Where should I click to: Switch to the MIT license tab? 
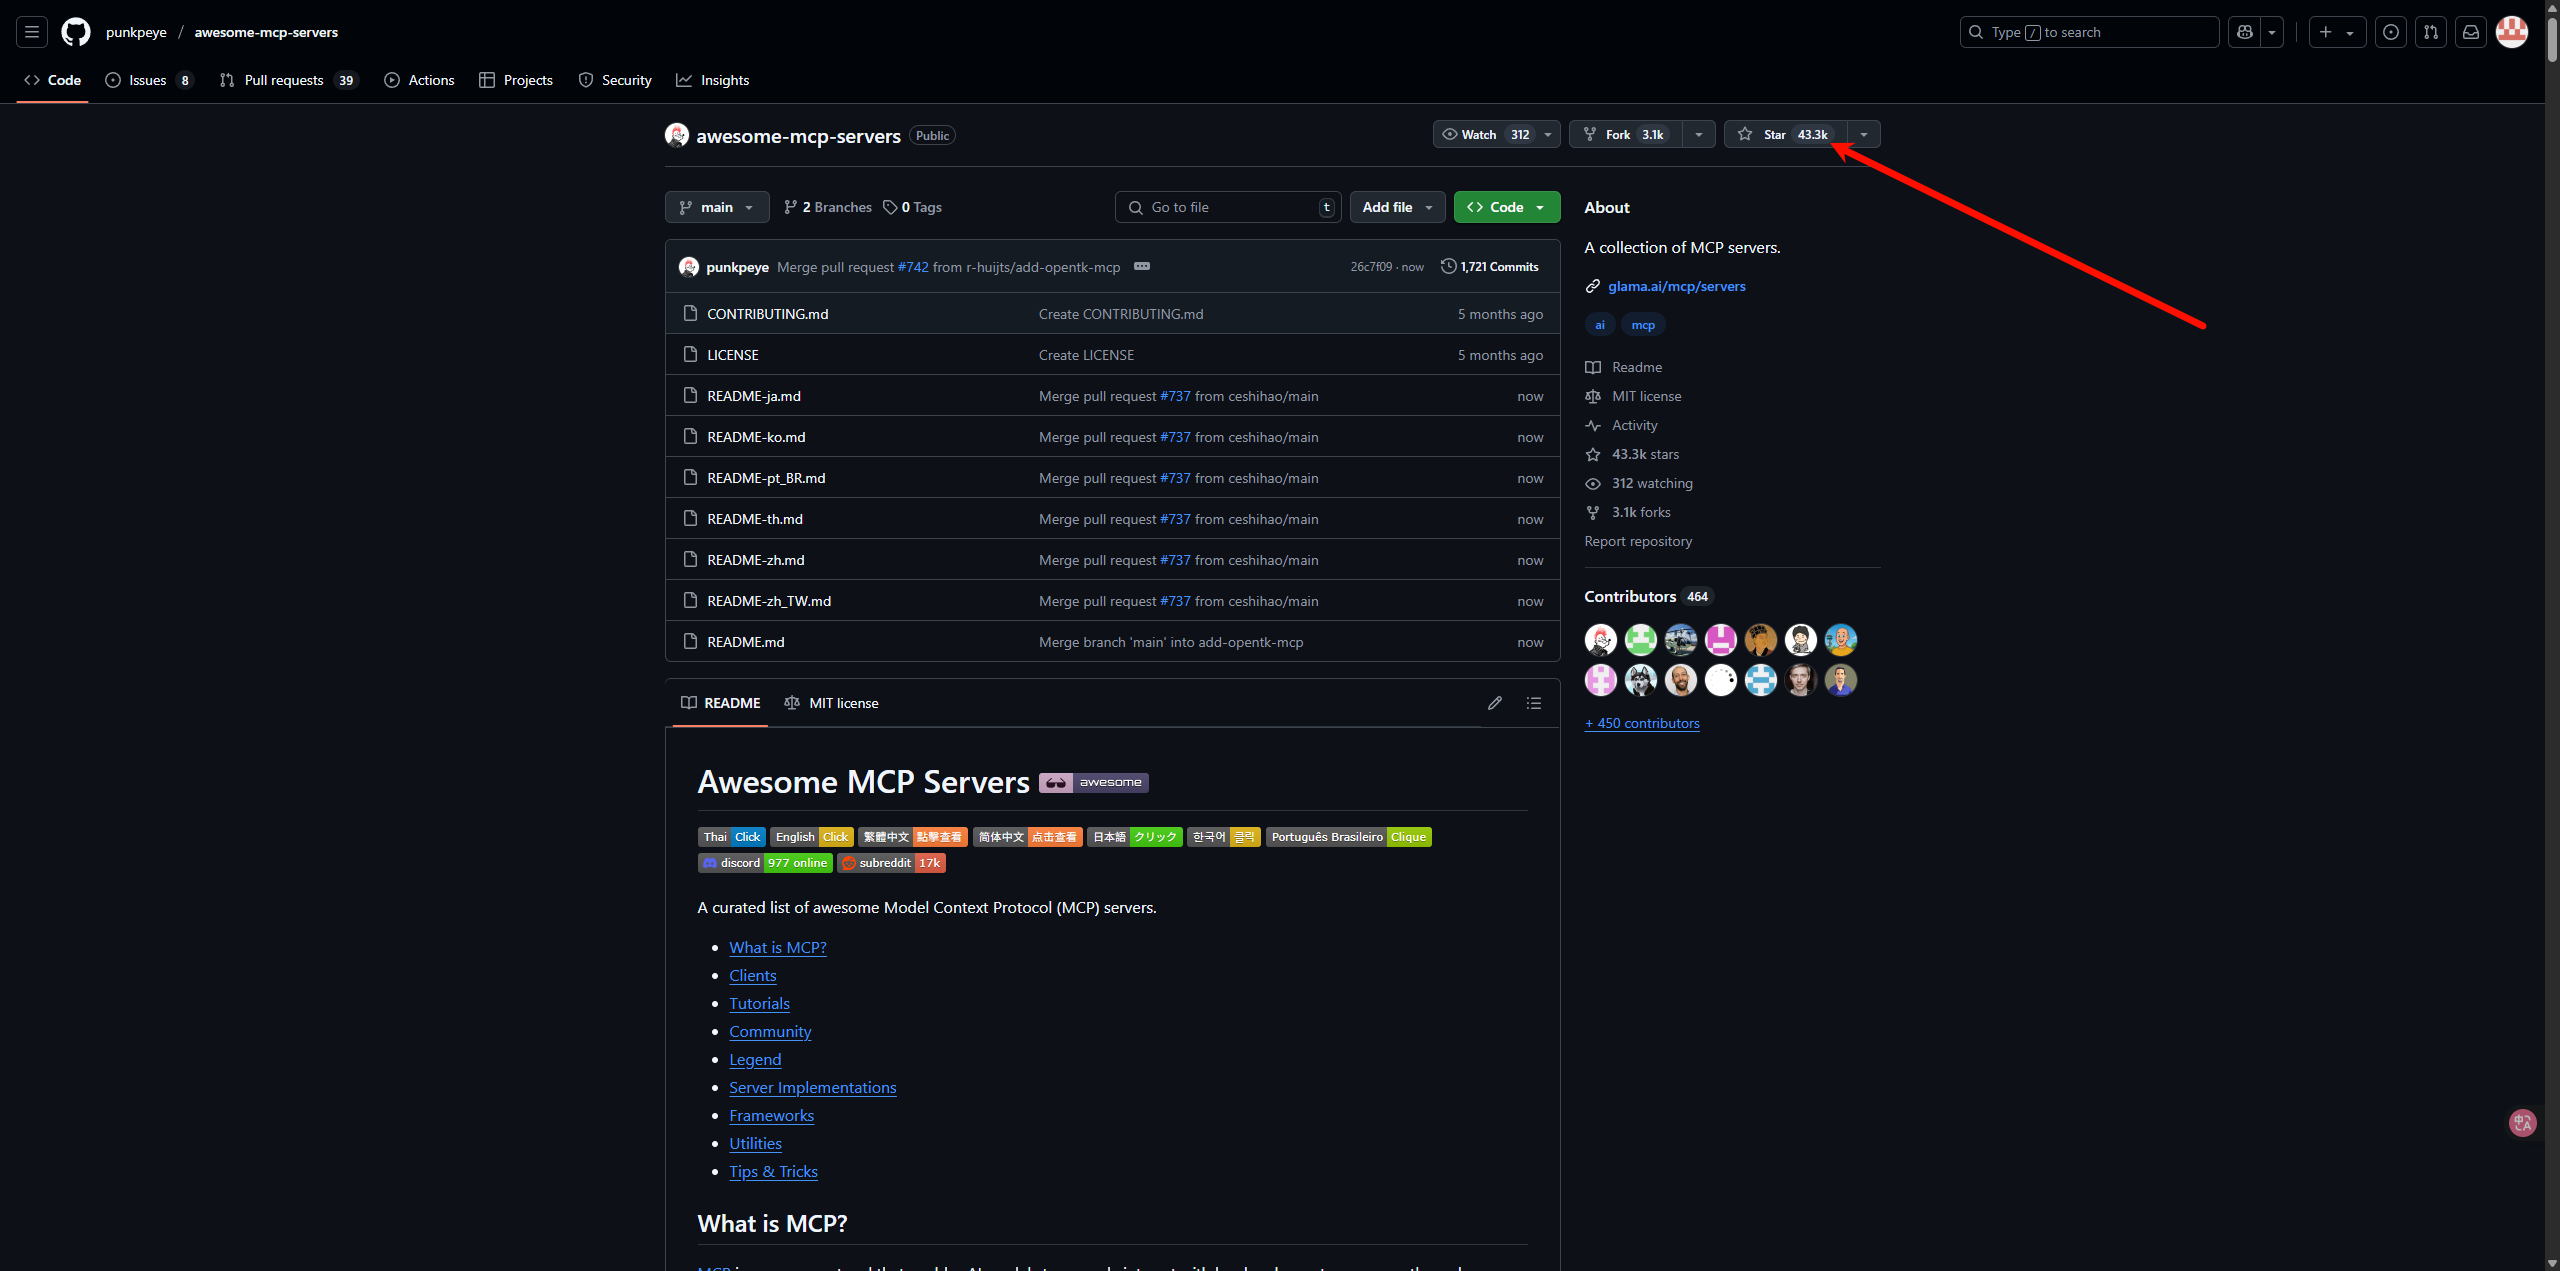pos(831,703)
